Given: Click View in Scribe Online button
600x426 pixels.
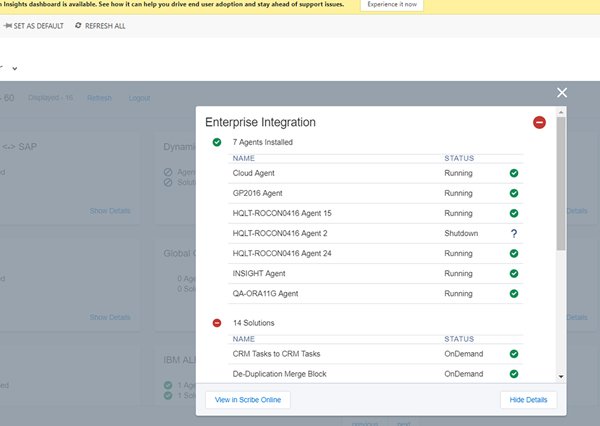Looking at the screenshot, I should coord(248,400).
